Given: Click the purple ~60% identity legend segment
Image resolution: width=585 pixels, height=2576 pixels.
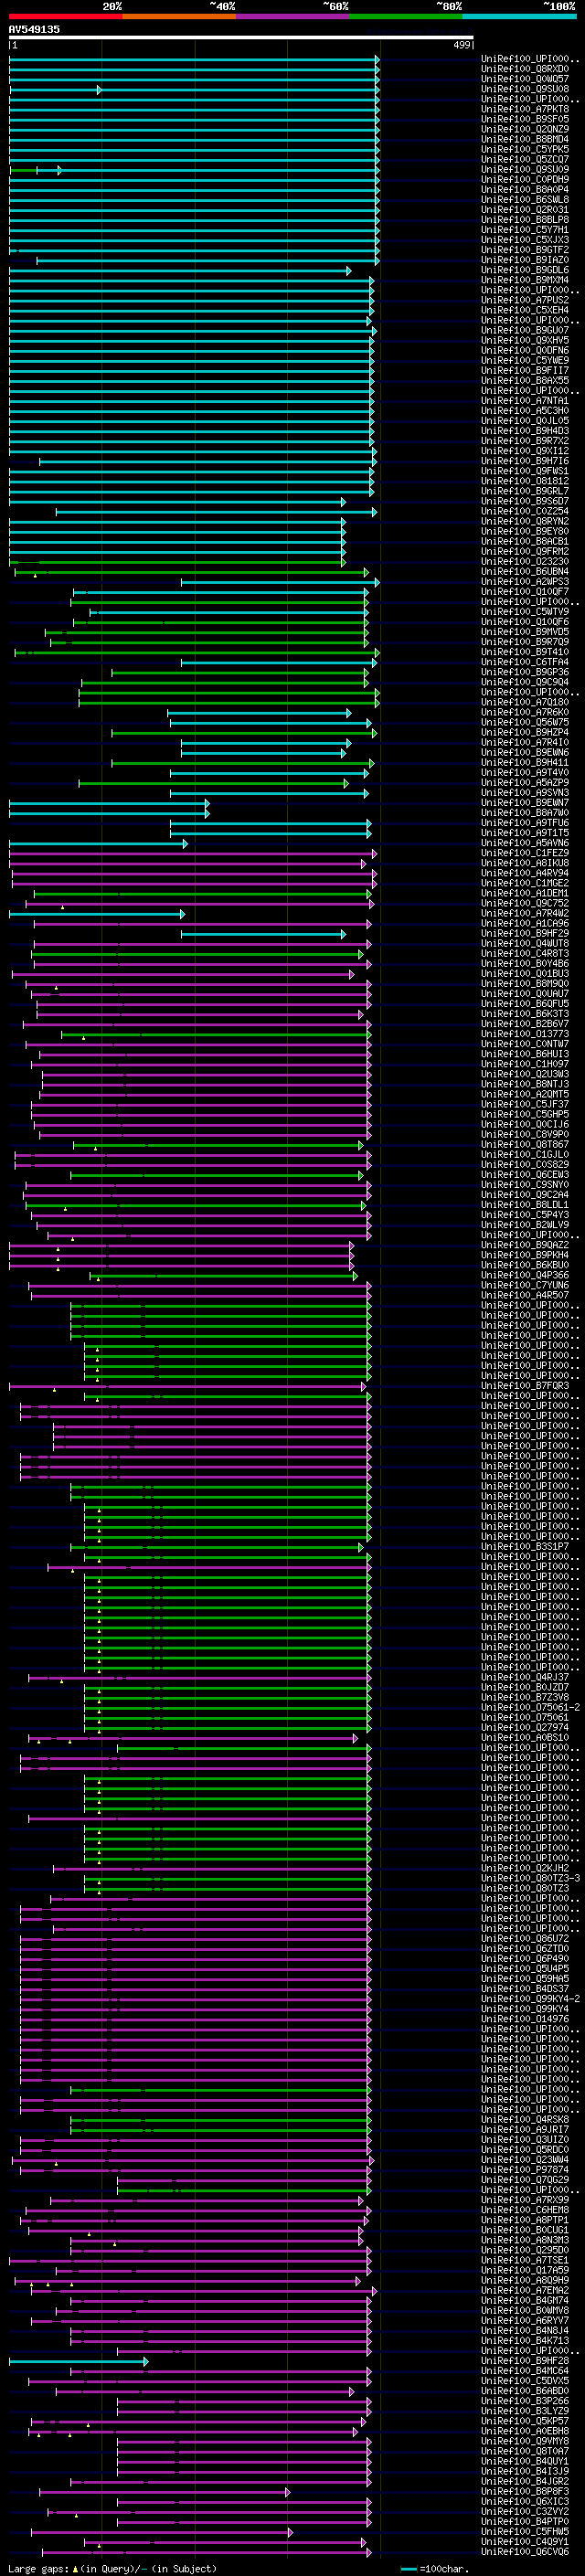Looking at the screenshot, I should [293, 16].
